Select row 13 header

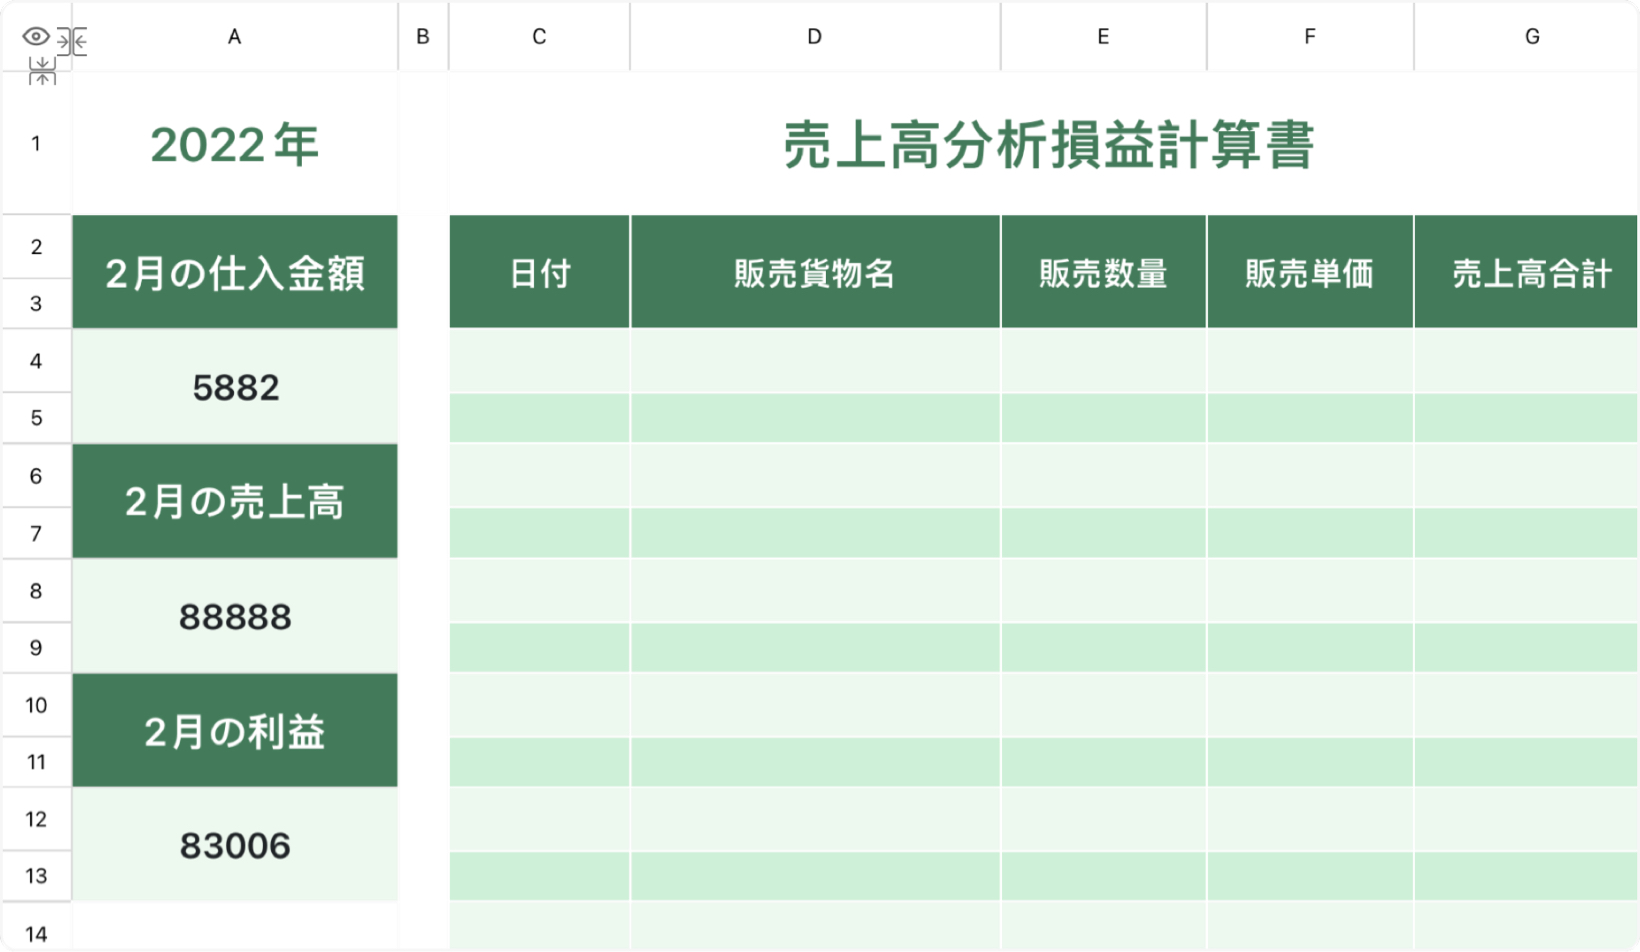[x=36, y=876]
